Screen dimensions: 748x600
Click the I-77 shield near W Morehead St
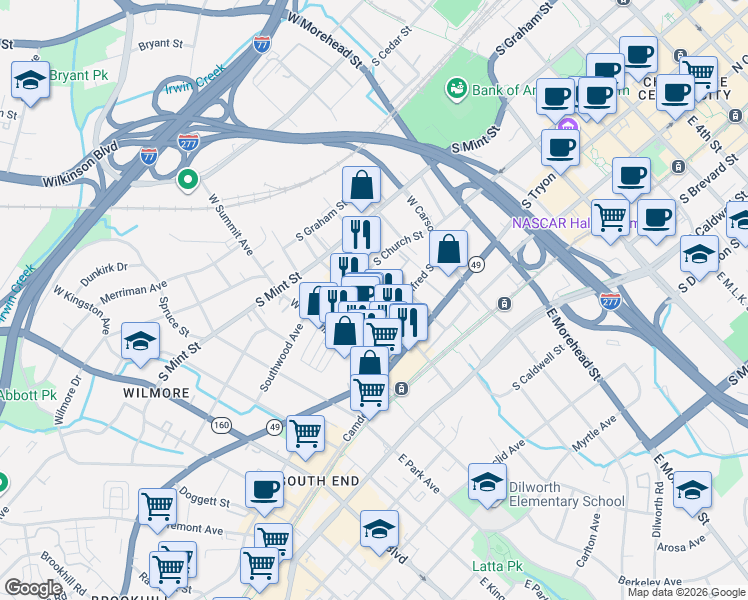click(x=262, y=44)
